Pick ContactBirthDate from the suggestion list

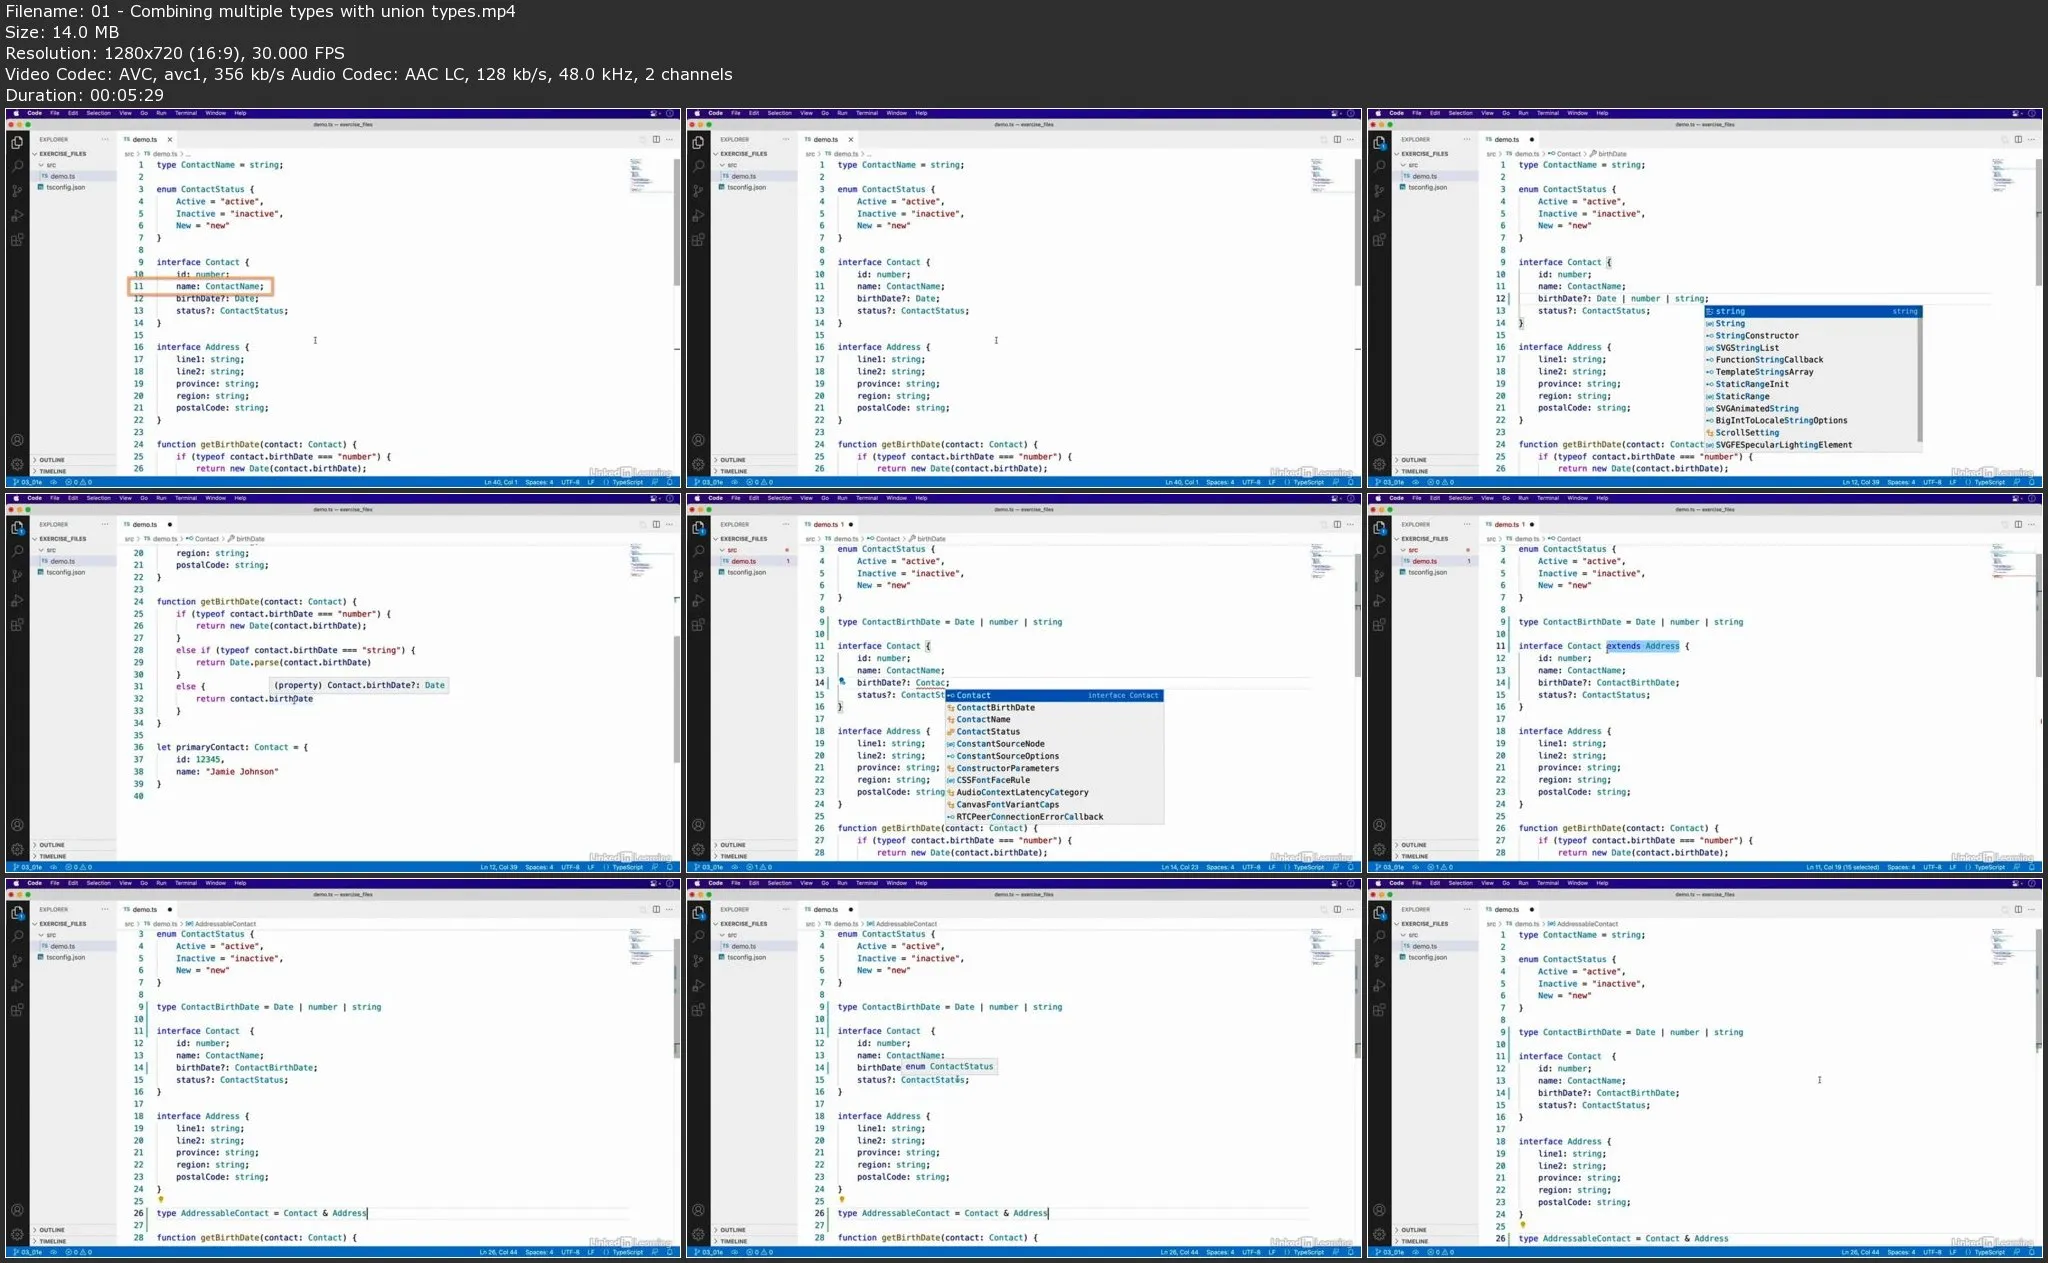(x=995, y=707)
